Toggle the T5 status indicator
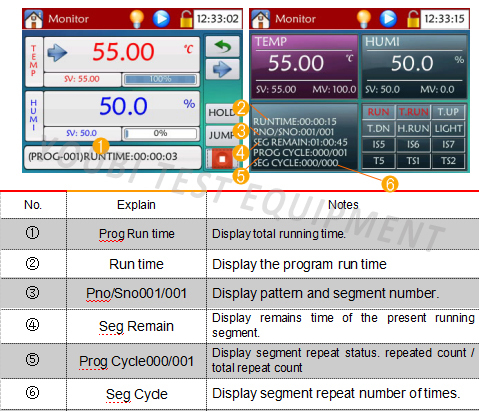Screen dimensions: 479x411 click(x=378, y=161)
